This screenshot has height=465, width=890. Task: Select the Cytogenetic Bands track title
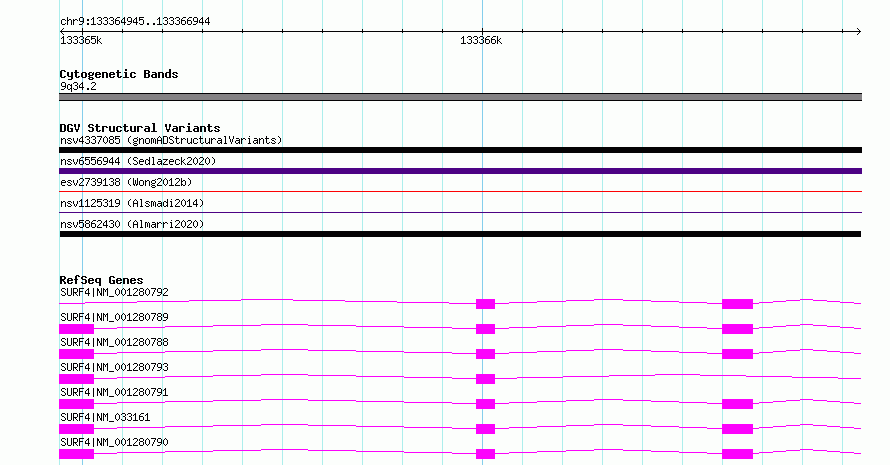[119, 74]
